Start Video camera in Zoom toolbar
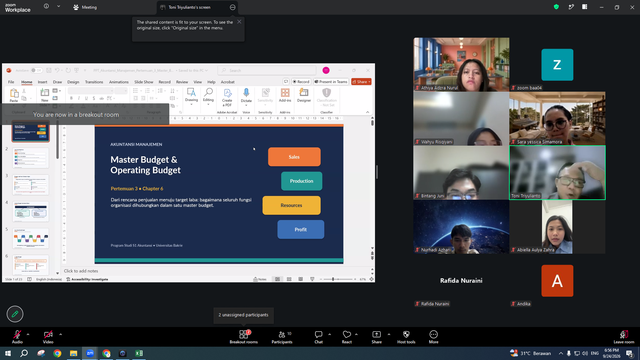The image size is (640, 360). pyautogui.click(x=48, y=337)
